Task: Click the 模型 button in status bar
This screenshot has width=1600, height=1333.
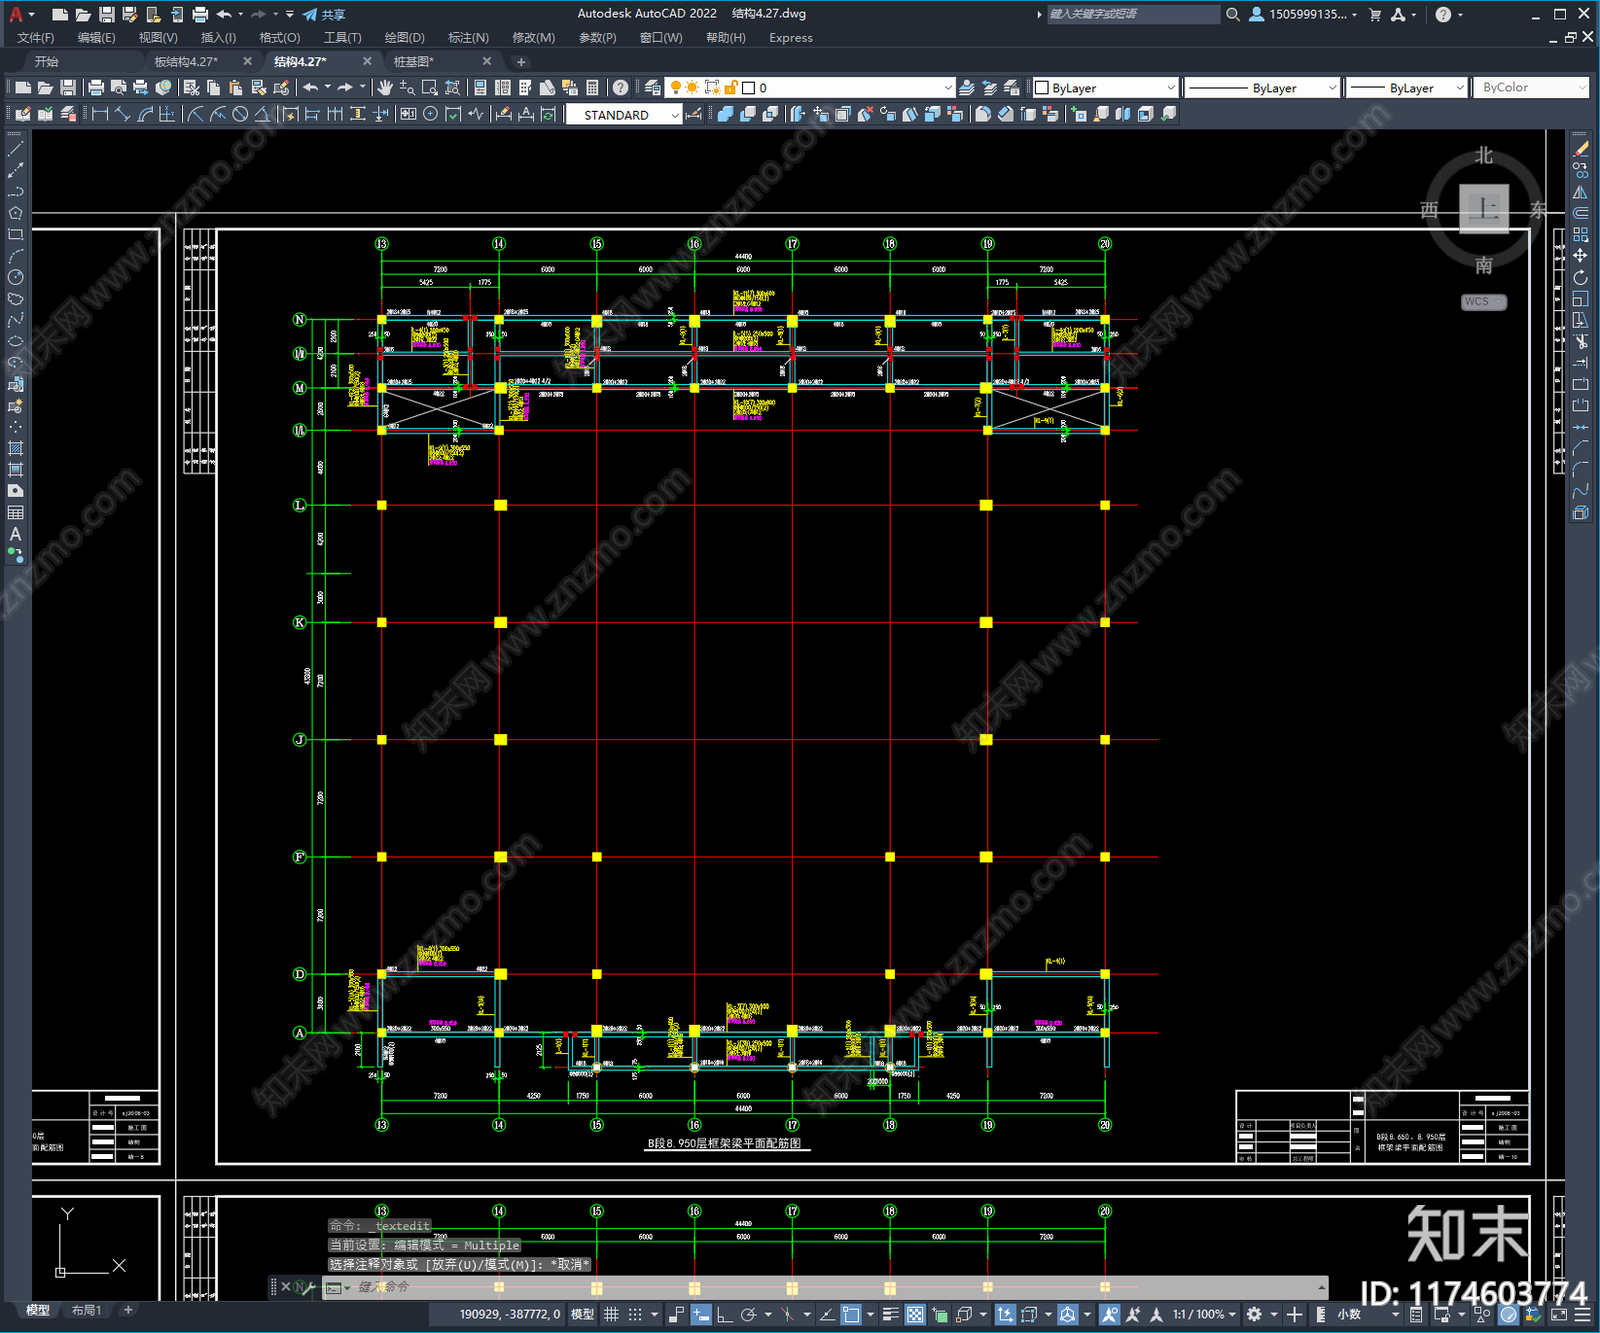Action: coord(582,1314)
